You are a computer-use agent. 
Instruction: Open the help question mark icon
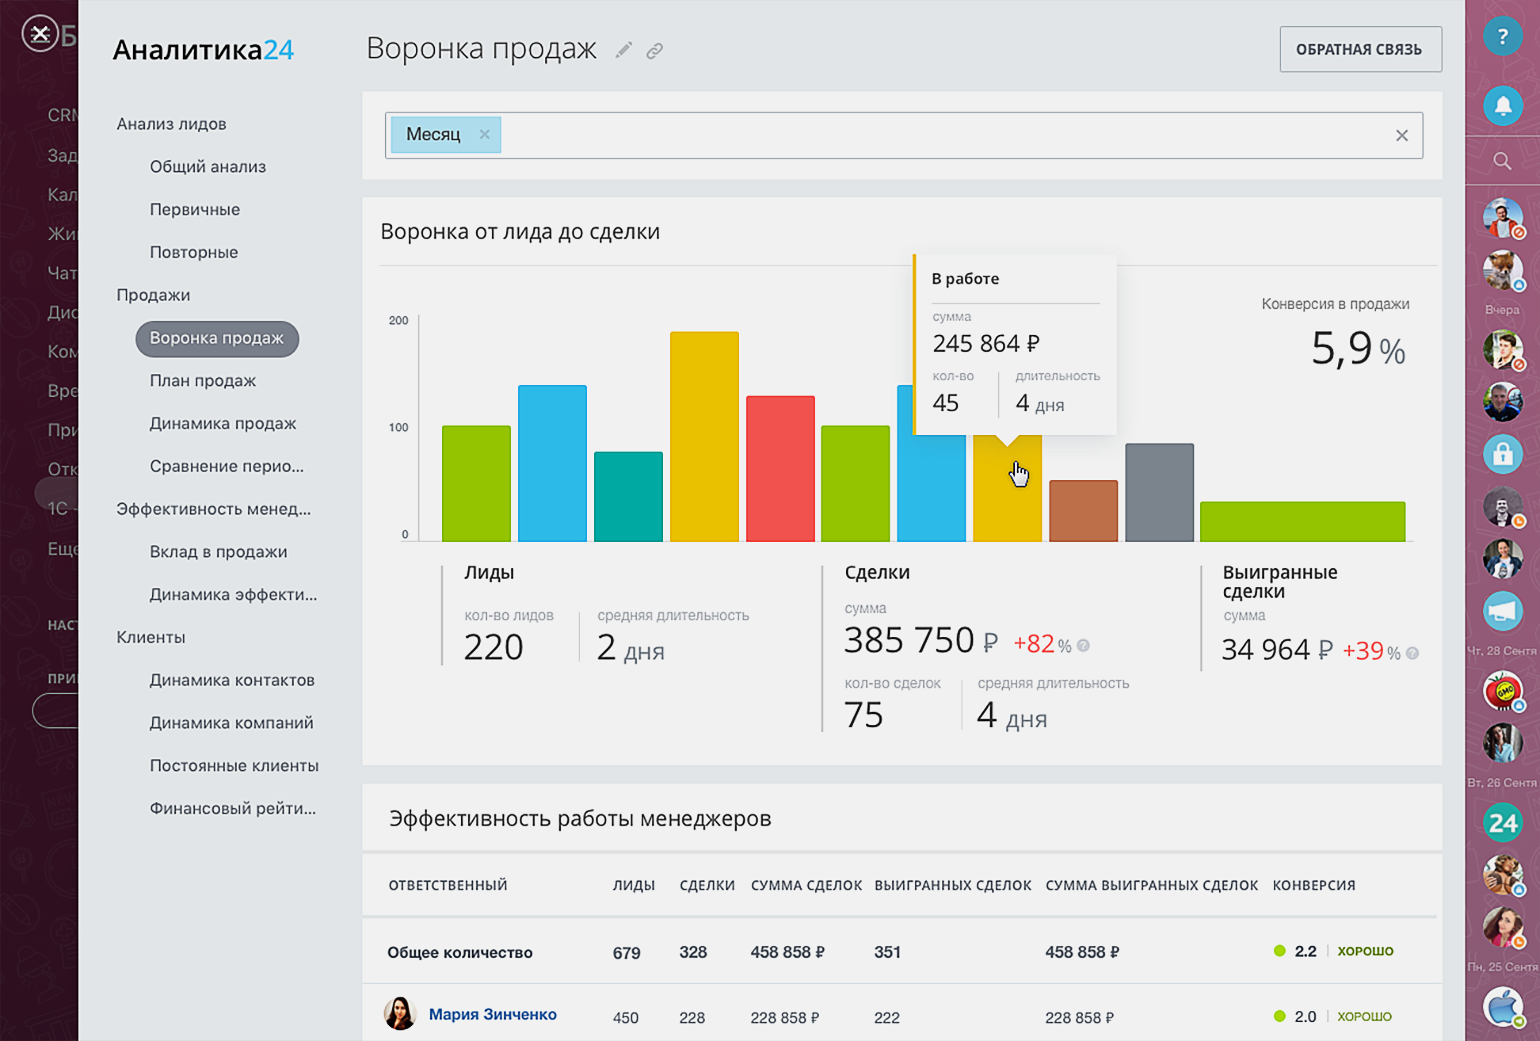pyautogui.click(x=1502, y=37)
